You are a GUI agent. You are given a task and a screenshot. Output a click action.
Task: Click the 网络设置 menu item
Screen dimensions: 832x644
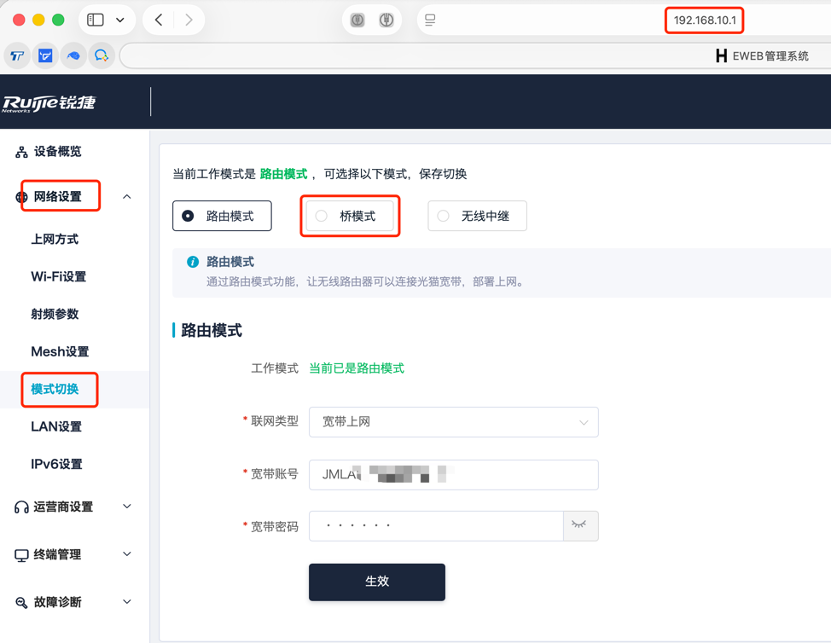[x=58, y=197]
